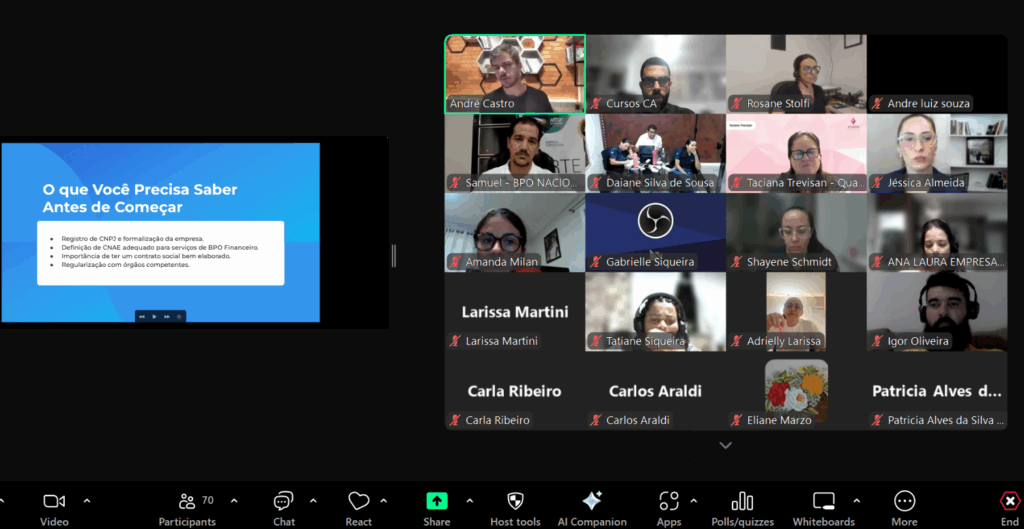The width and height of the screenshot is (1024, 529).
Task: Open Polls/quizzes bar chart icon
Action: (742, 502)
